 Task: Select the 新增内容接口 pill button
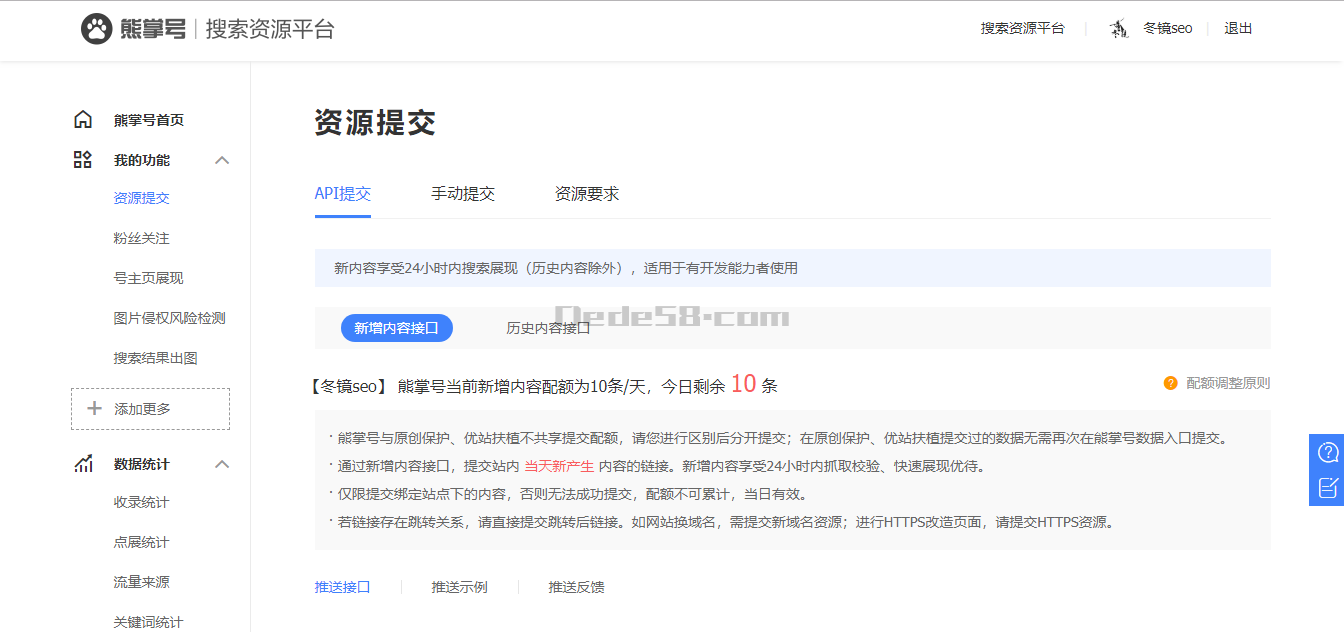tap(397, 328)
